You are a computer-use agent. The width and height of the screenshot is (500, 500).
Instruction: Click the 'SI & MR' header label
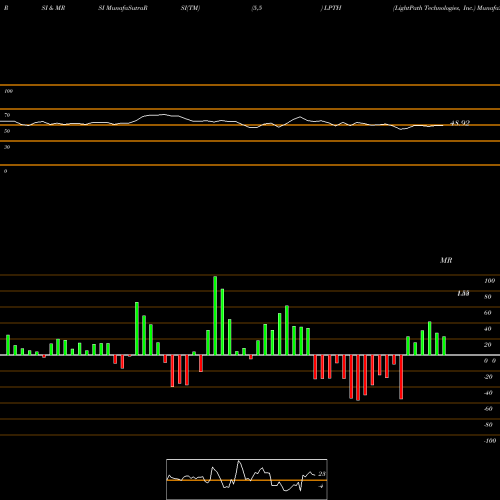click(53, 8)
